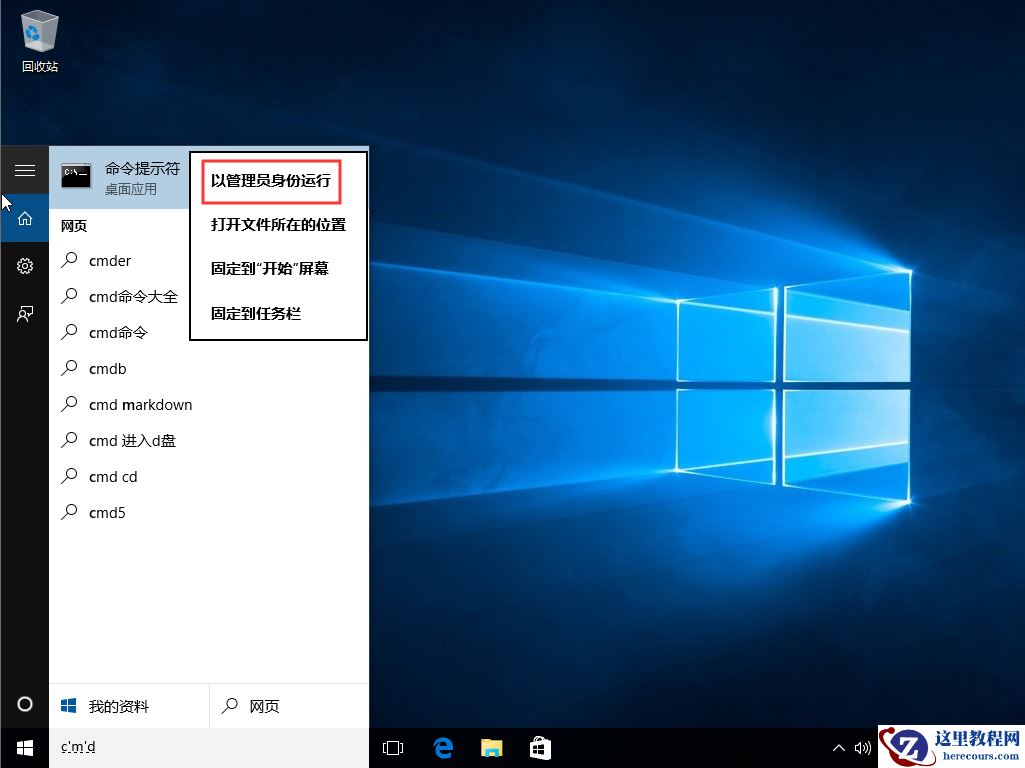
Task: Click the Home icon in Start sidebar
Action: [25, 217]
